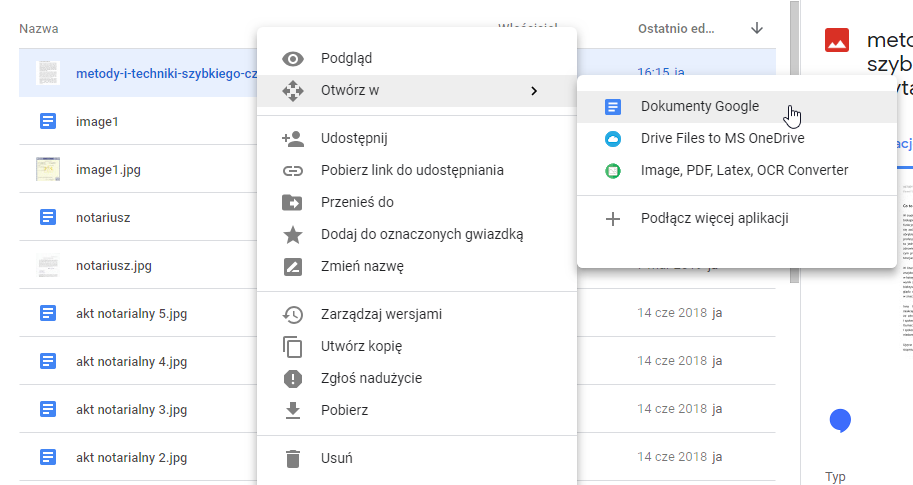The width and height of the screenshot is (913, 485).
Task: Click the pencil icon for Zmień nazwę
Action: [293, 266]
